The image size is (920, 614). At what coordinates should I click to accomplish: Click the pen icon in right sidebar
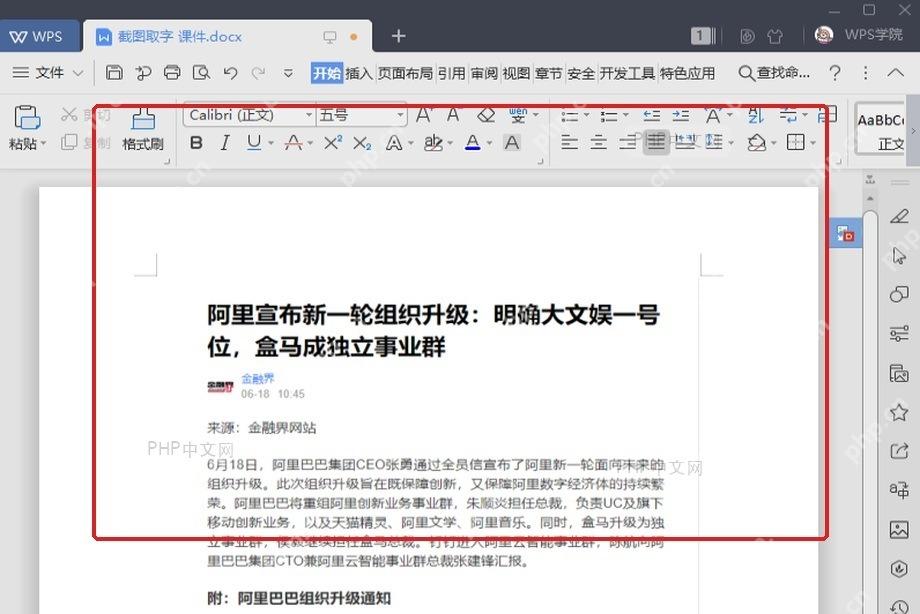pos(899,216)
